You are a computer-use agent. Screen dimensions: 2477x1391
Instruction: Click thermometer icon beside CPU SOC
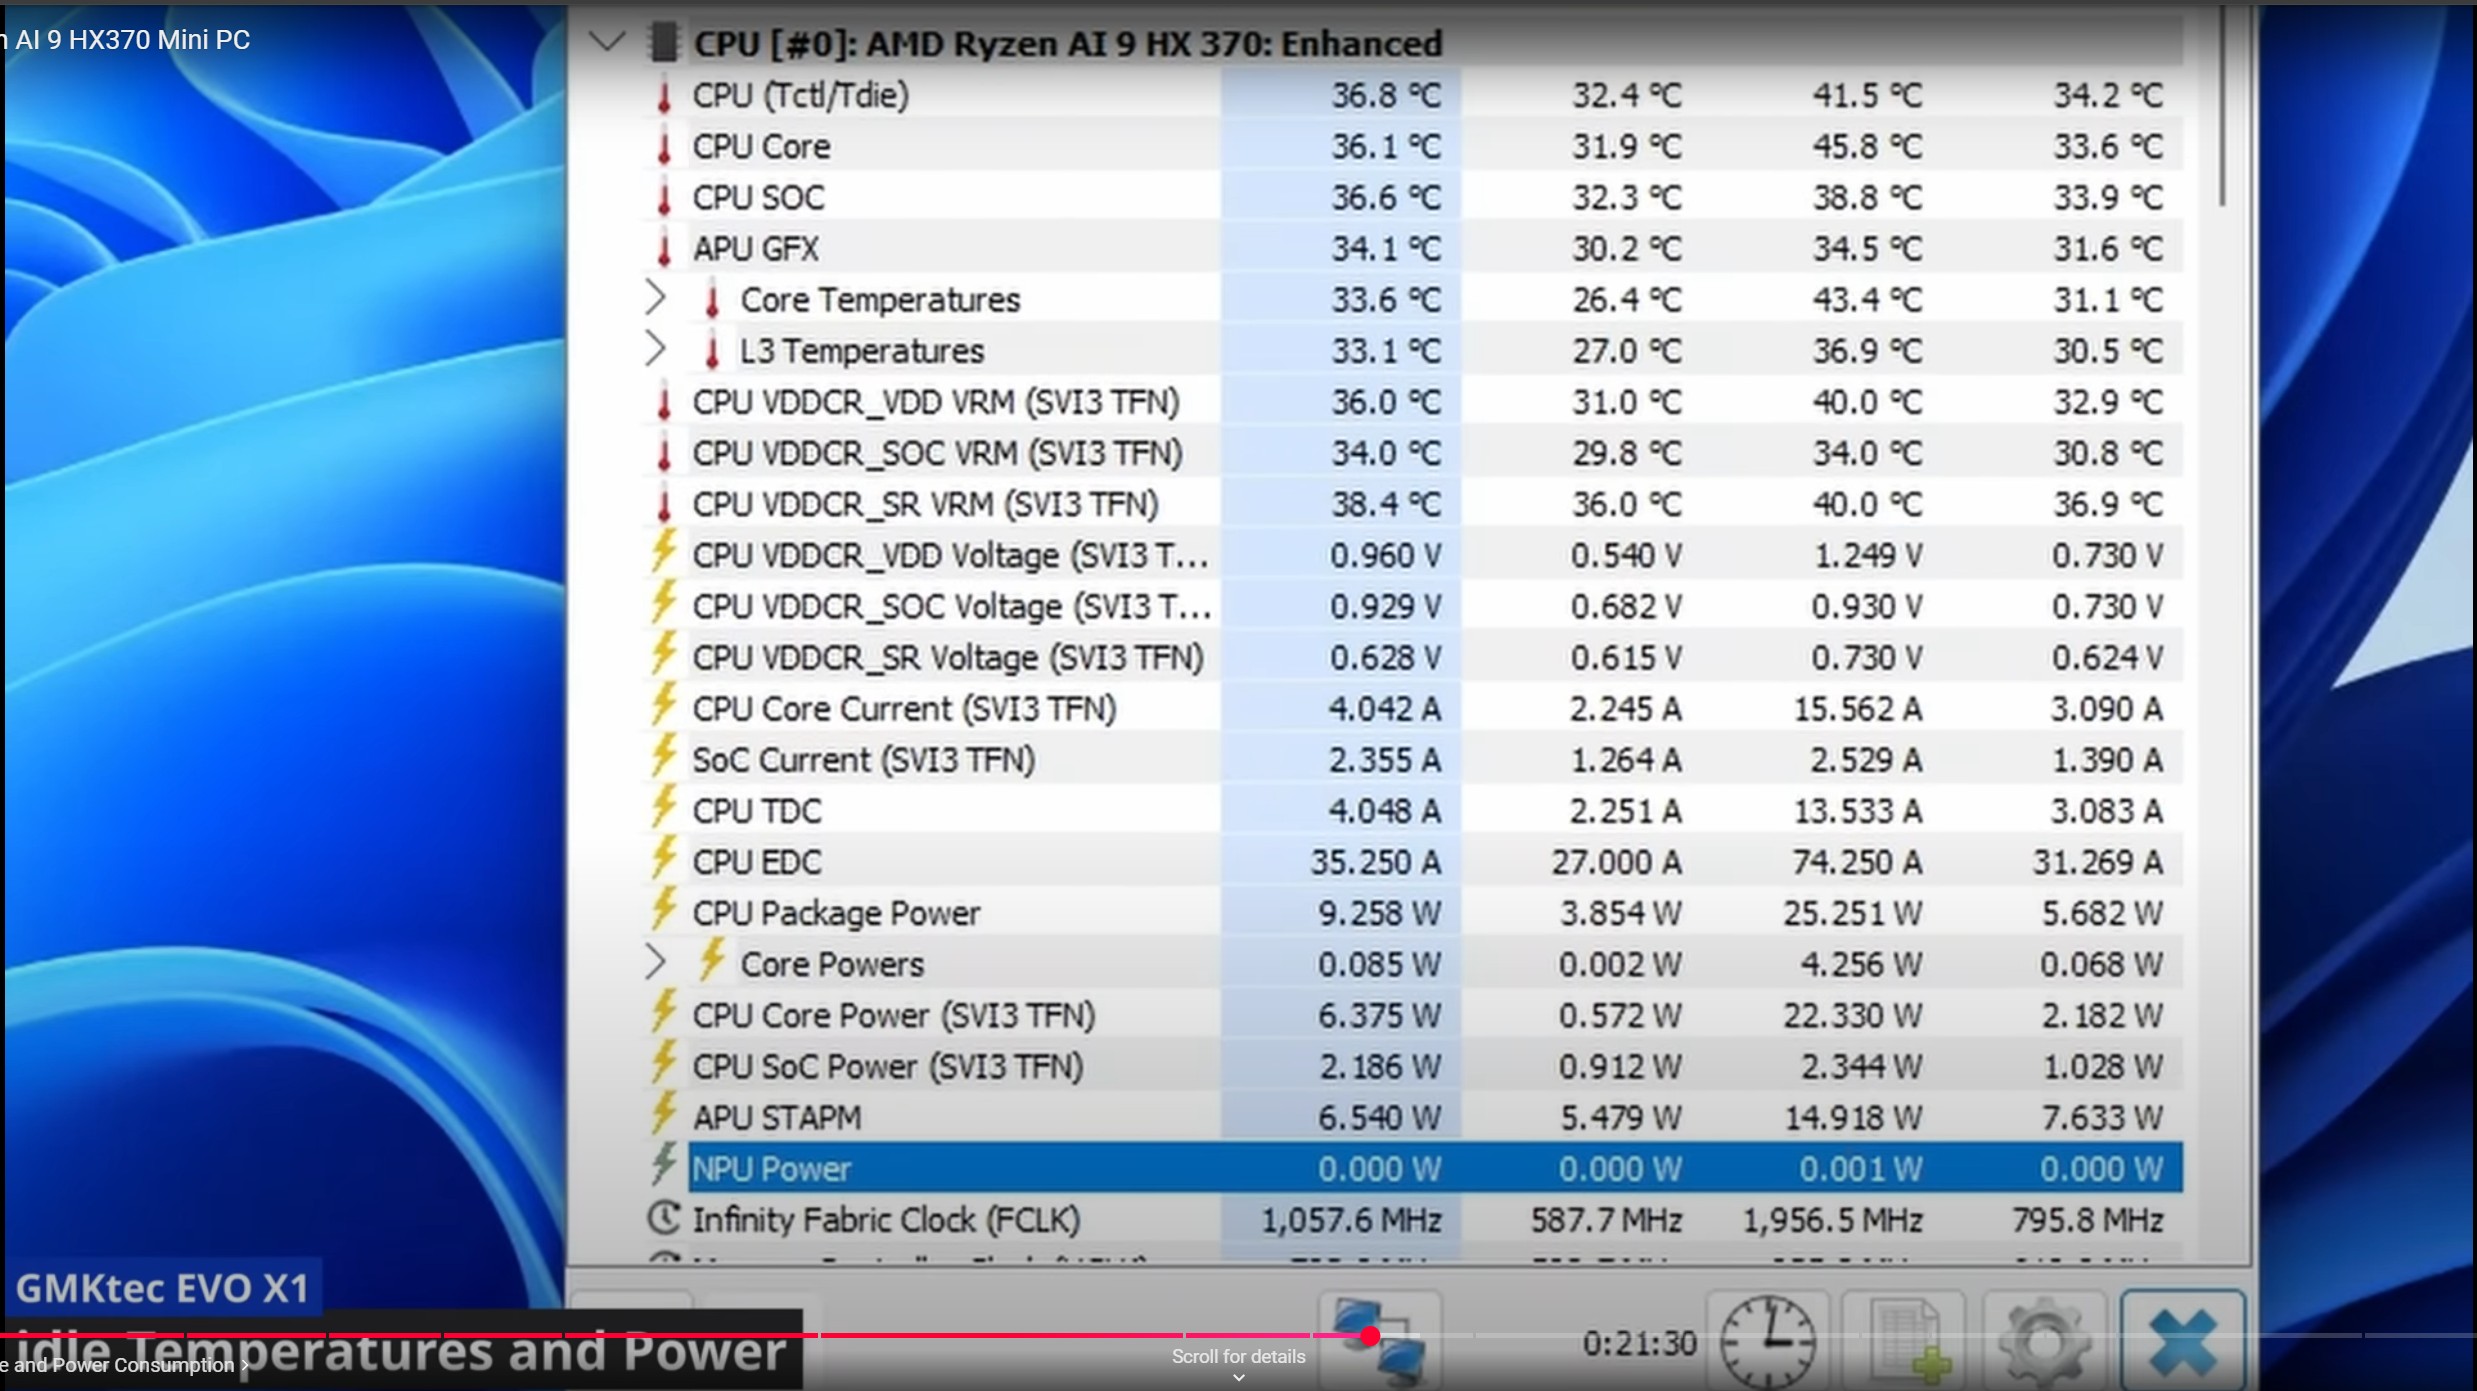tap(664, 198)
